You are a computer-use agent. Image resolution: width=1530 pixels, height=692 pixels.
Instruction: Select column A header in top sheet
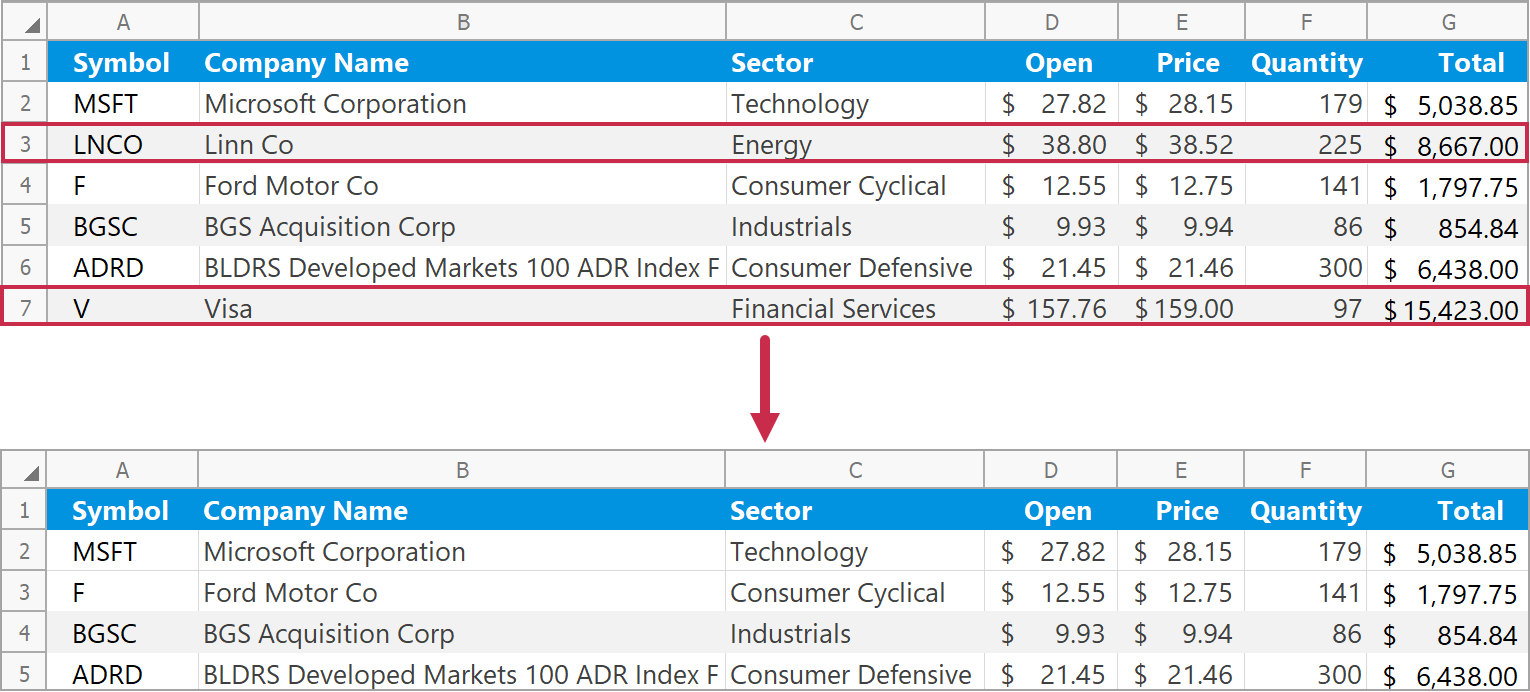[123, 22]
